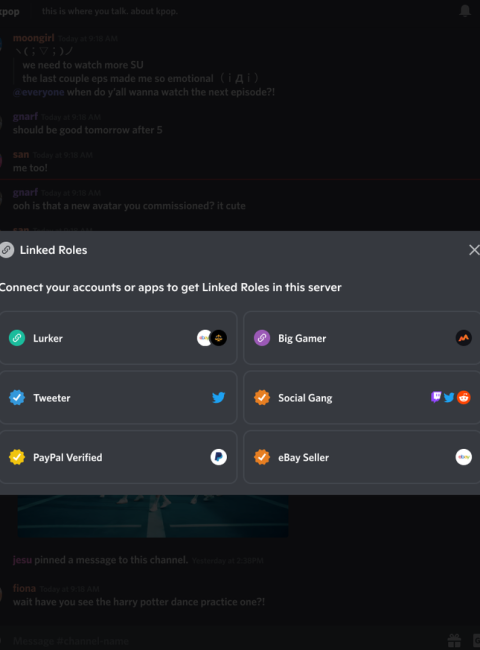Close the Linked Roles dialog

[474, 250]
